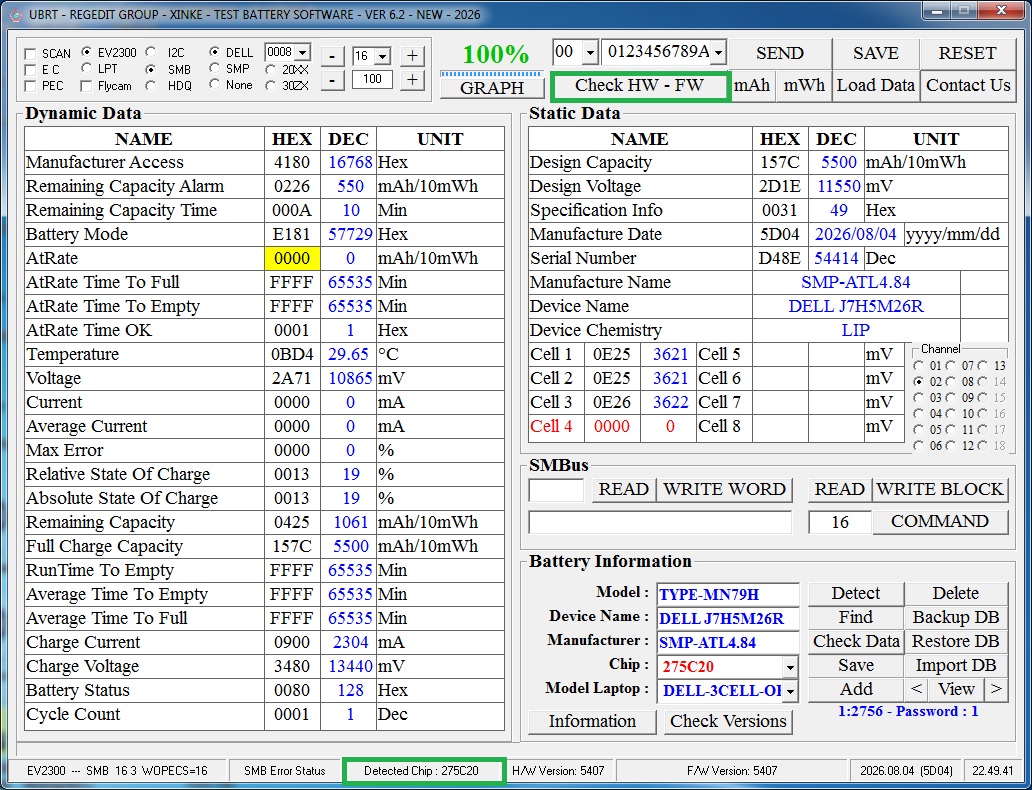Click the 100 value input field

[x=373, y=80]
